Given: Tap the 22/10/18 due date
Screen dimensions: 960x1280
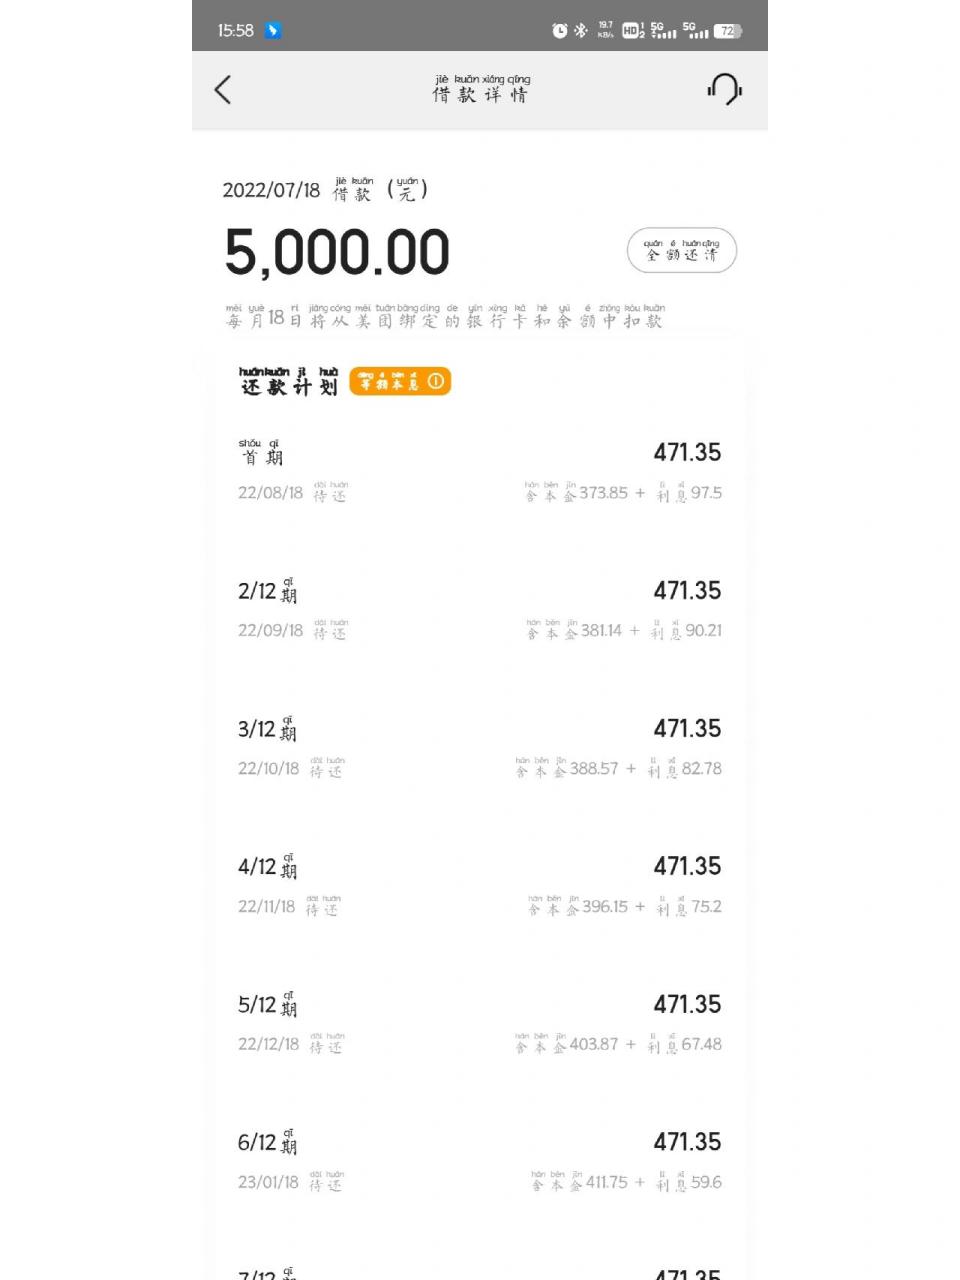Looking at the screenshot, I should click(x=268, y=768).
